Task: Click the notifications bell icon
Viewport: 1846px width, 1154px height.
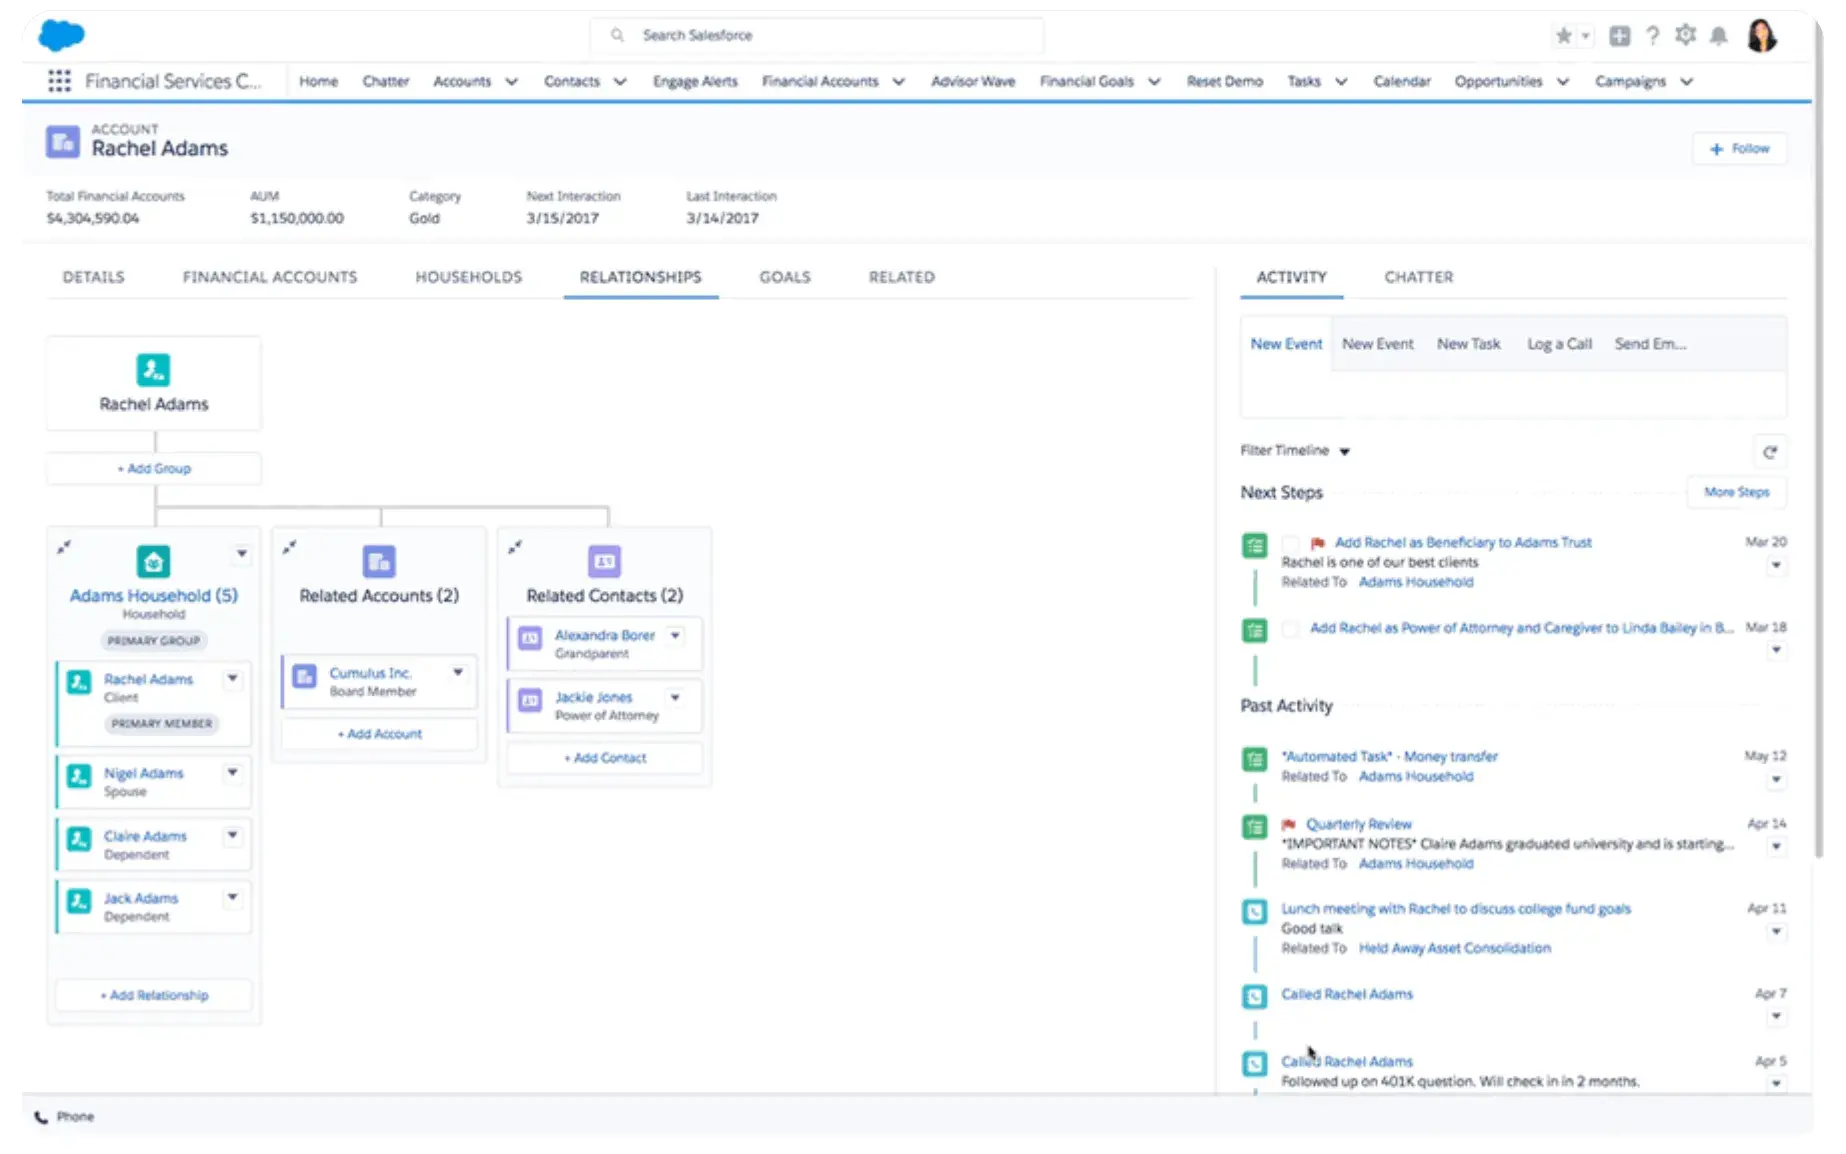Action: tap(1719, 35)
